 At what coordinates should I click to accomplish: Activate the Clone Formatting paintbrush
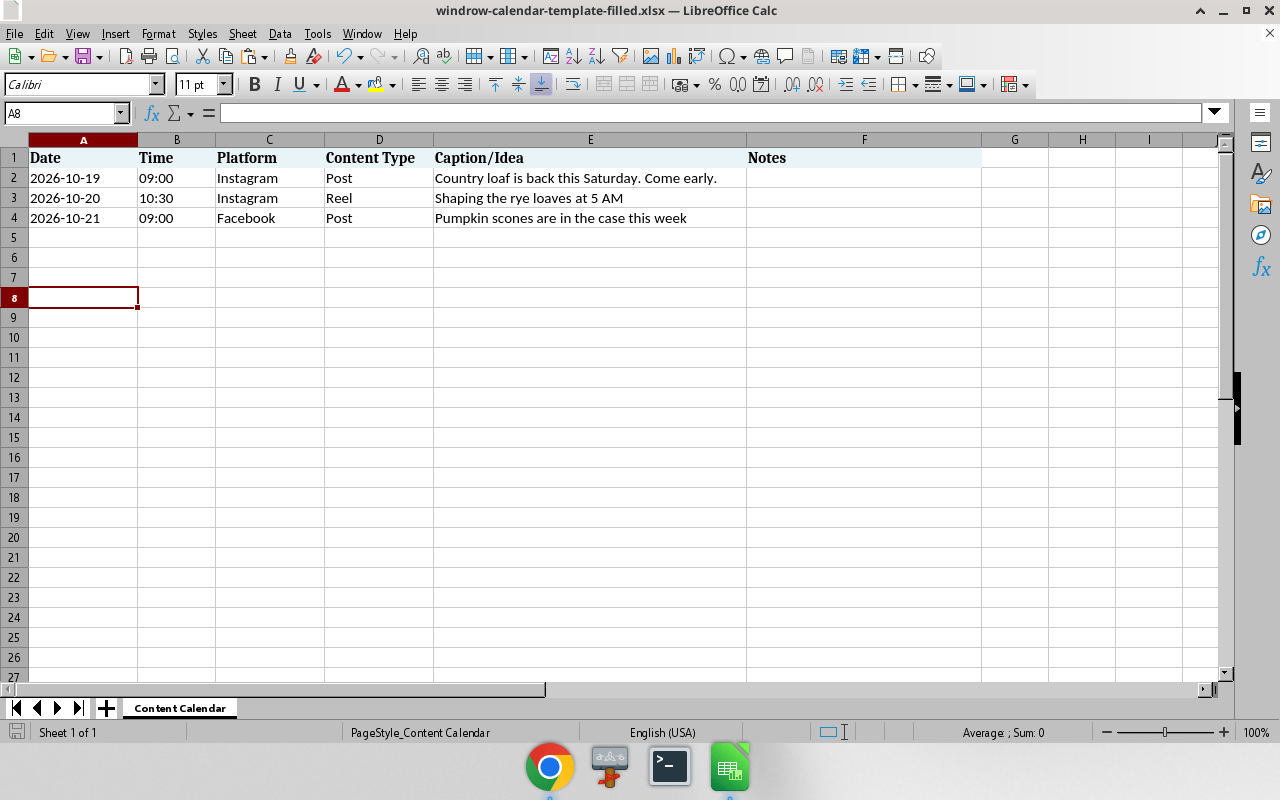click(290, 56)
